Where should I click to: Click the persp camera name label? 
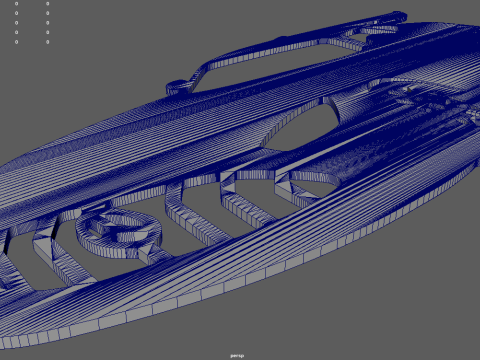point(237,356)
